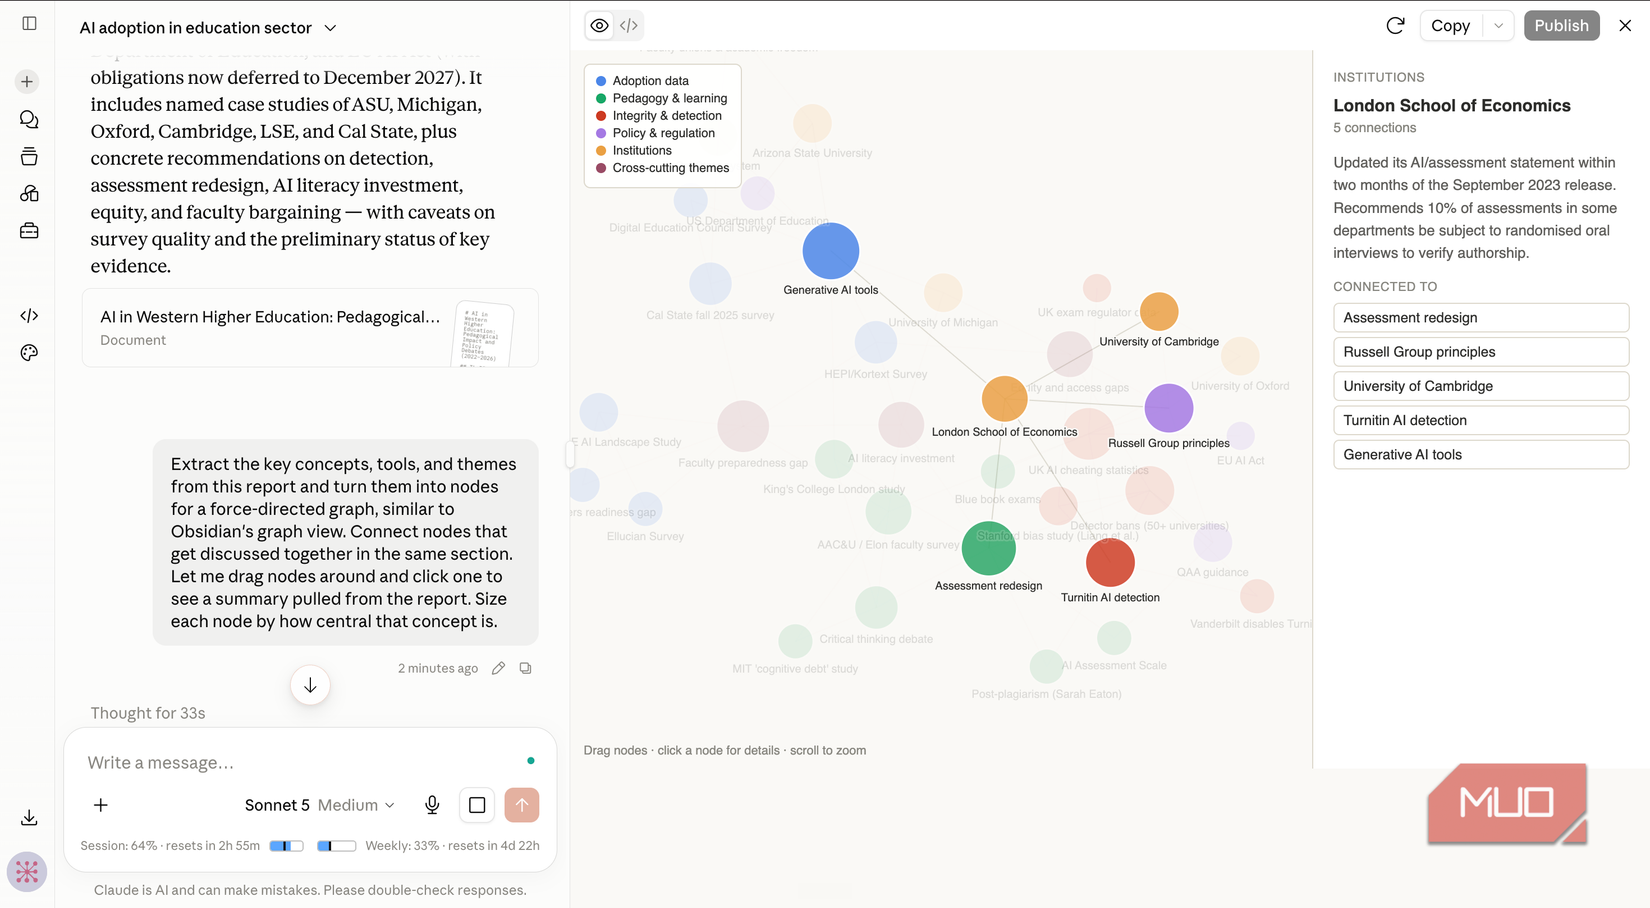Open the Russell Group principles connection in the side list
This screenshot has width=1650, height=908.
pyautogui.click(x=1481, y=352)
